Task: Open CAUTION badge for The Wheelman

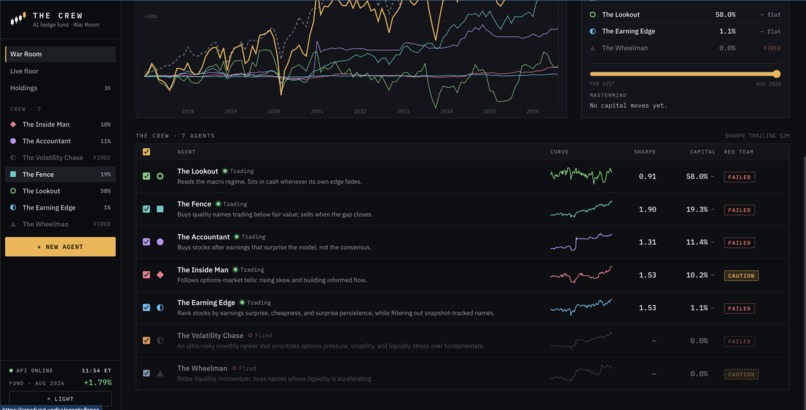Action: [x=741, y=375]
